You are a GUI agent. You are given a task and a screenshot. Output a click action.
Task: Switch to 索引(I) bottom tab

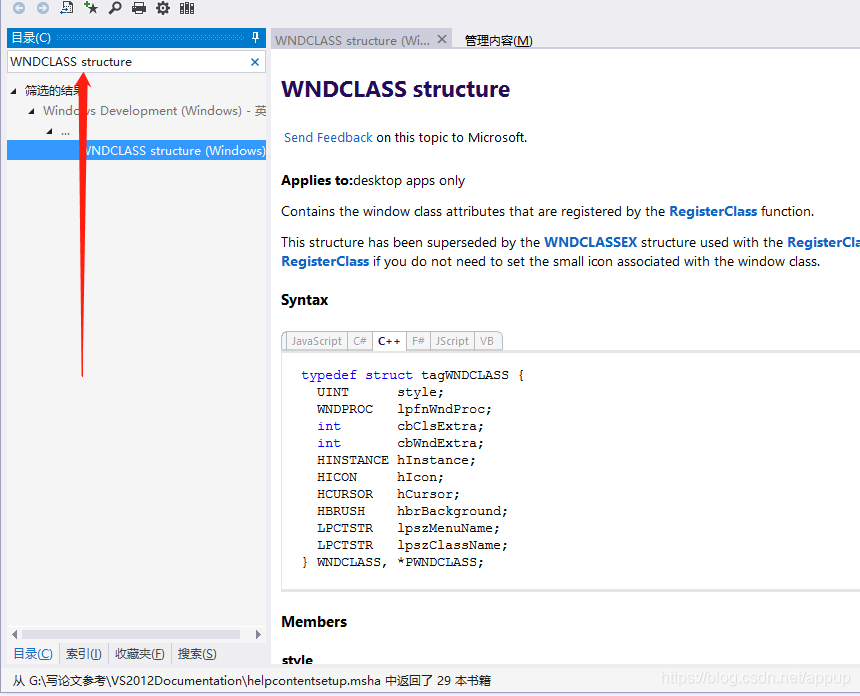[x=83, y=654]
